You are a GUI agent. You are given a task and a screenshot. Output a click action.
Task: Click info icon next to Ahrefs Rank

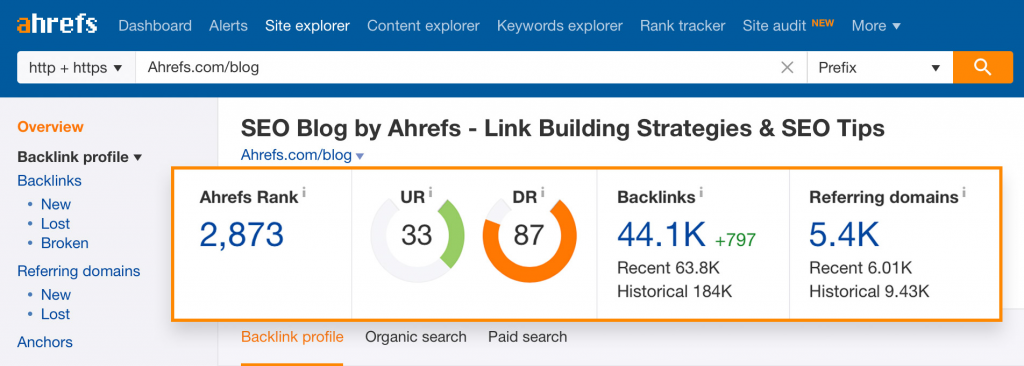tap(304, 193)
